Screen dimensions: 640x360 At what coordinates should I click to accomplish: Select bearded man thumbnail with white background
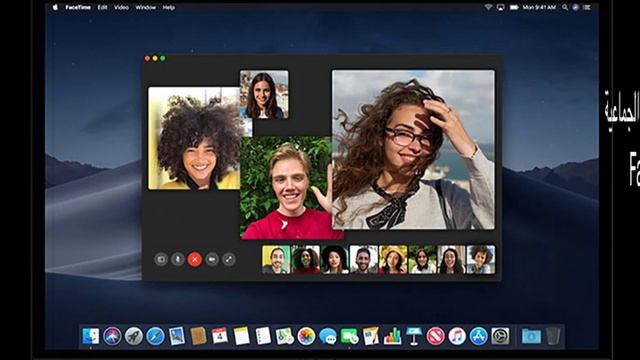[364, 259]
